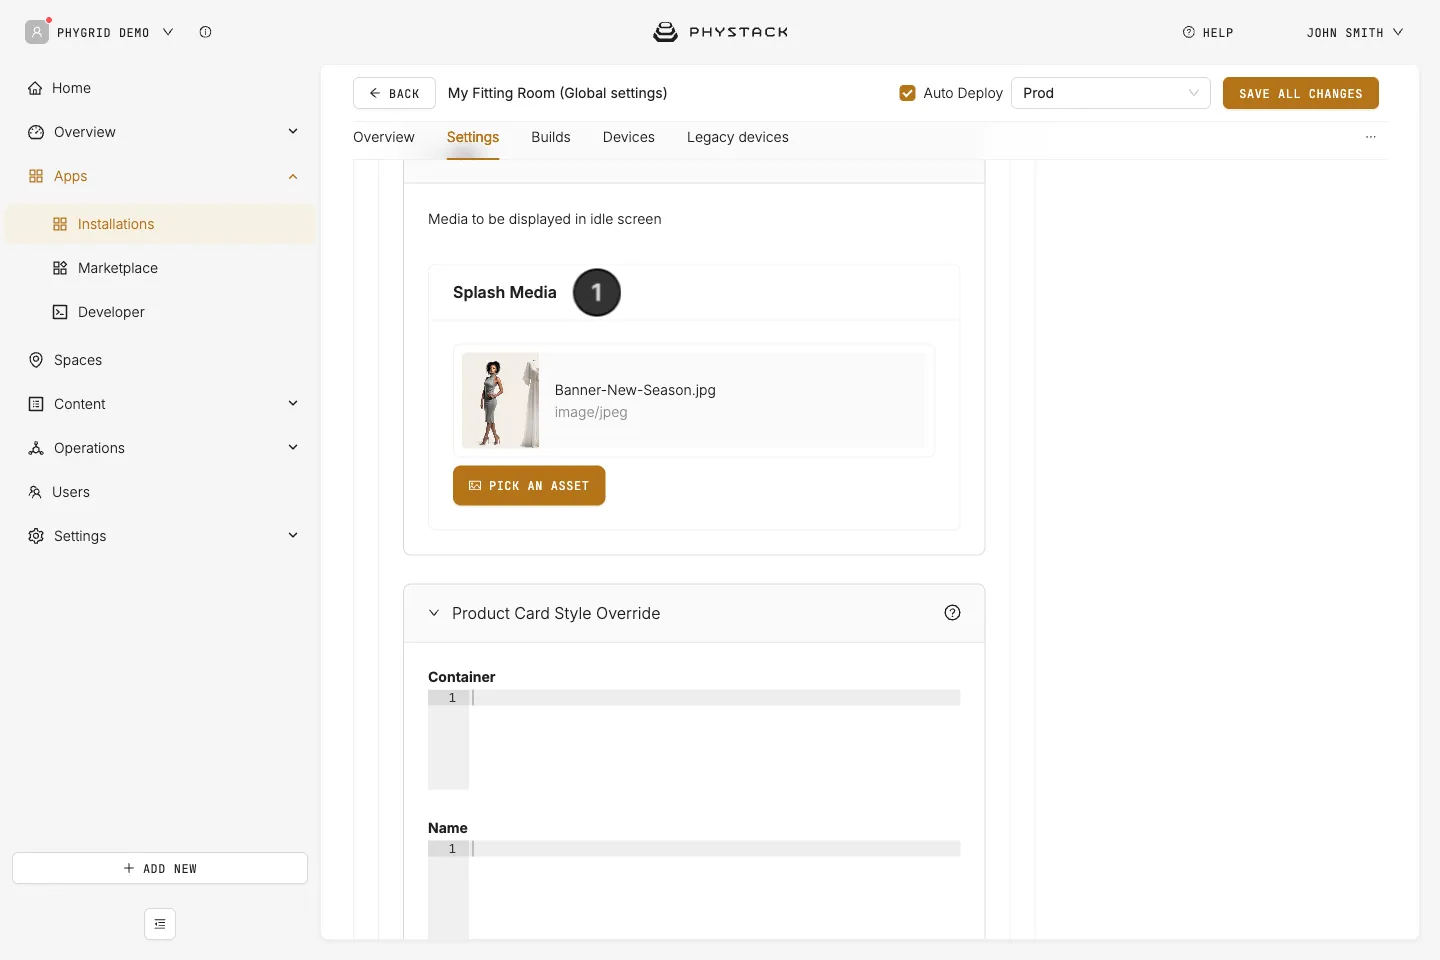Click the Installations icon
This screenshot has width=1440, height=960.
pyautogui.click(x=60, y=224)
